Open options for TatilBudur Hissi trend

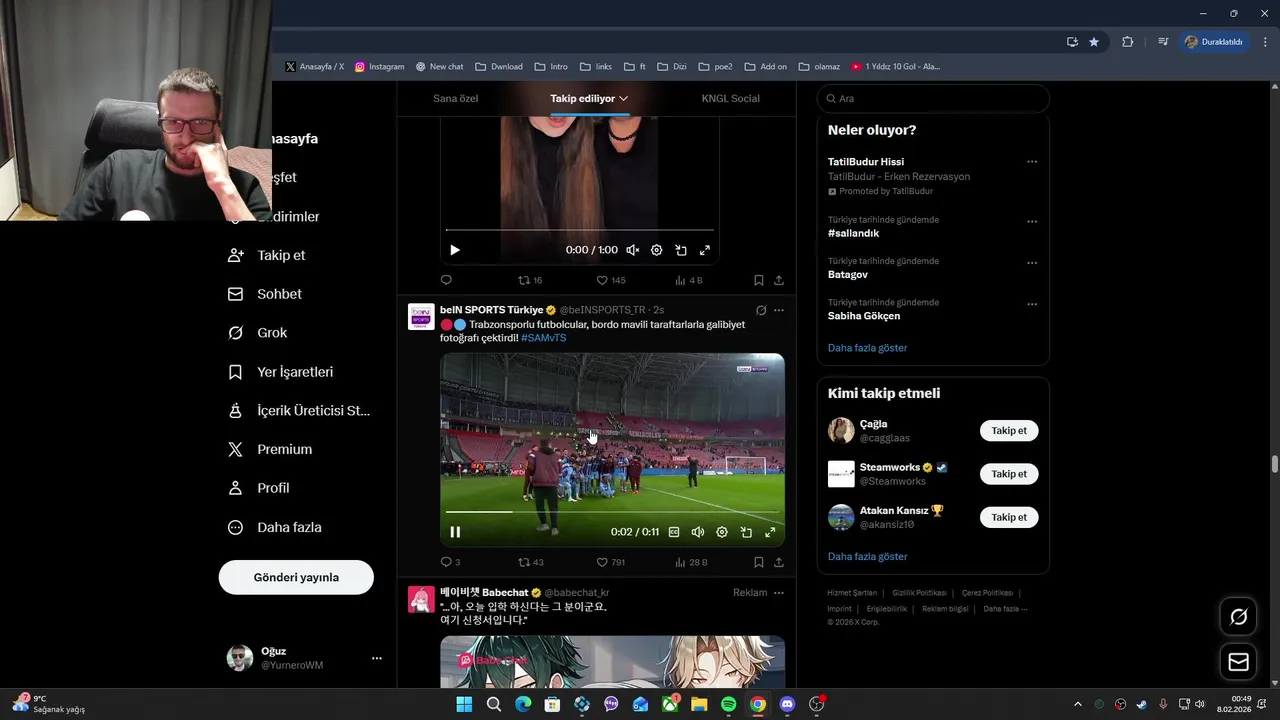point(1032,161)
